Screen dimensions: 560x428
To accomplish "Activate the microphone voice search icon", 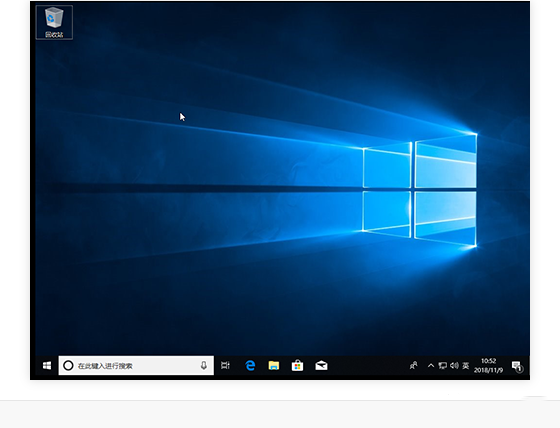I will (x=204, y=365).
